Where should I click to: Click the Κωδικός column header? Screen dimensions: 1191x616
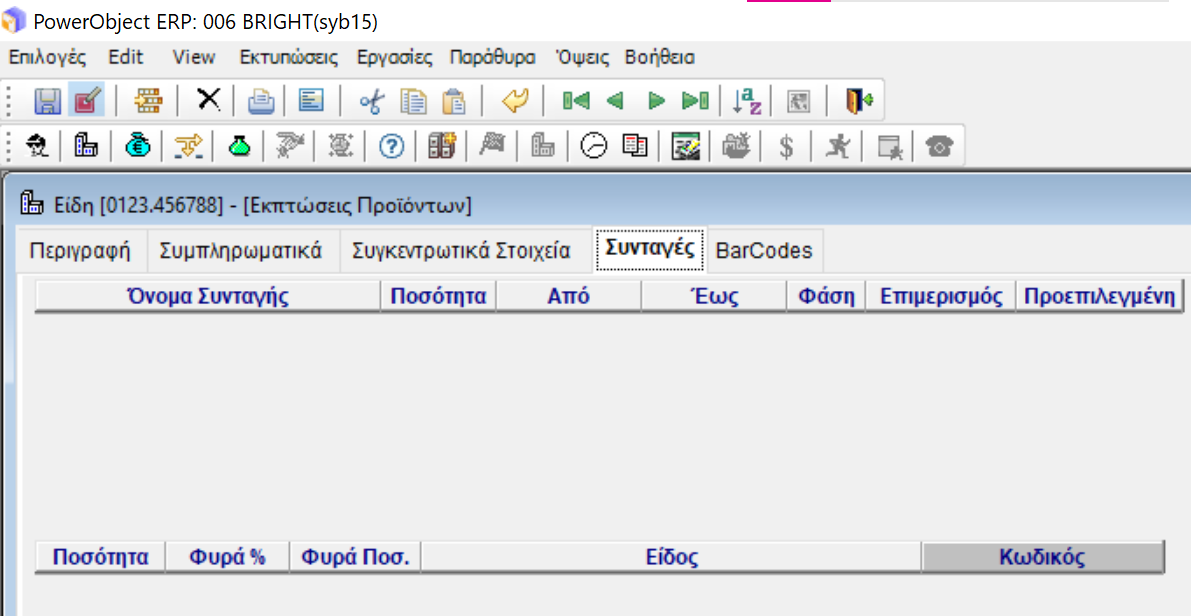coord(1042,558)
